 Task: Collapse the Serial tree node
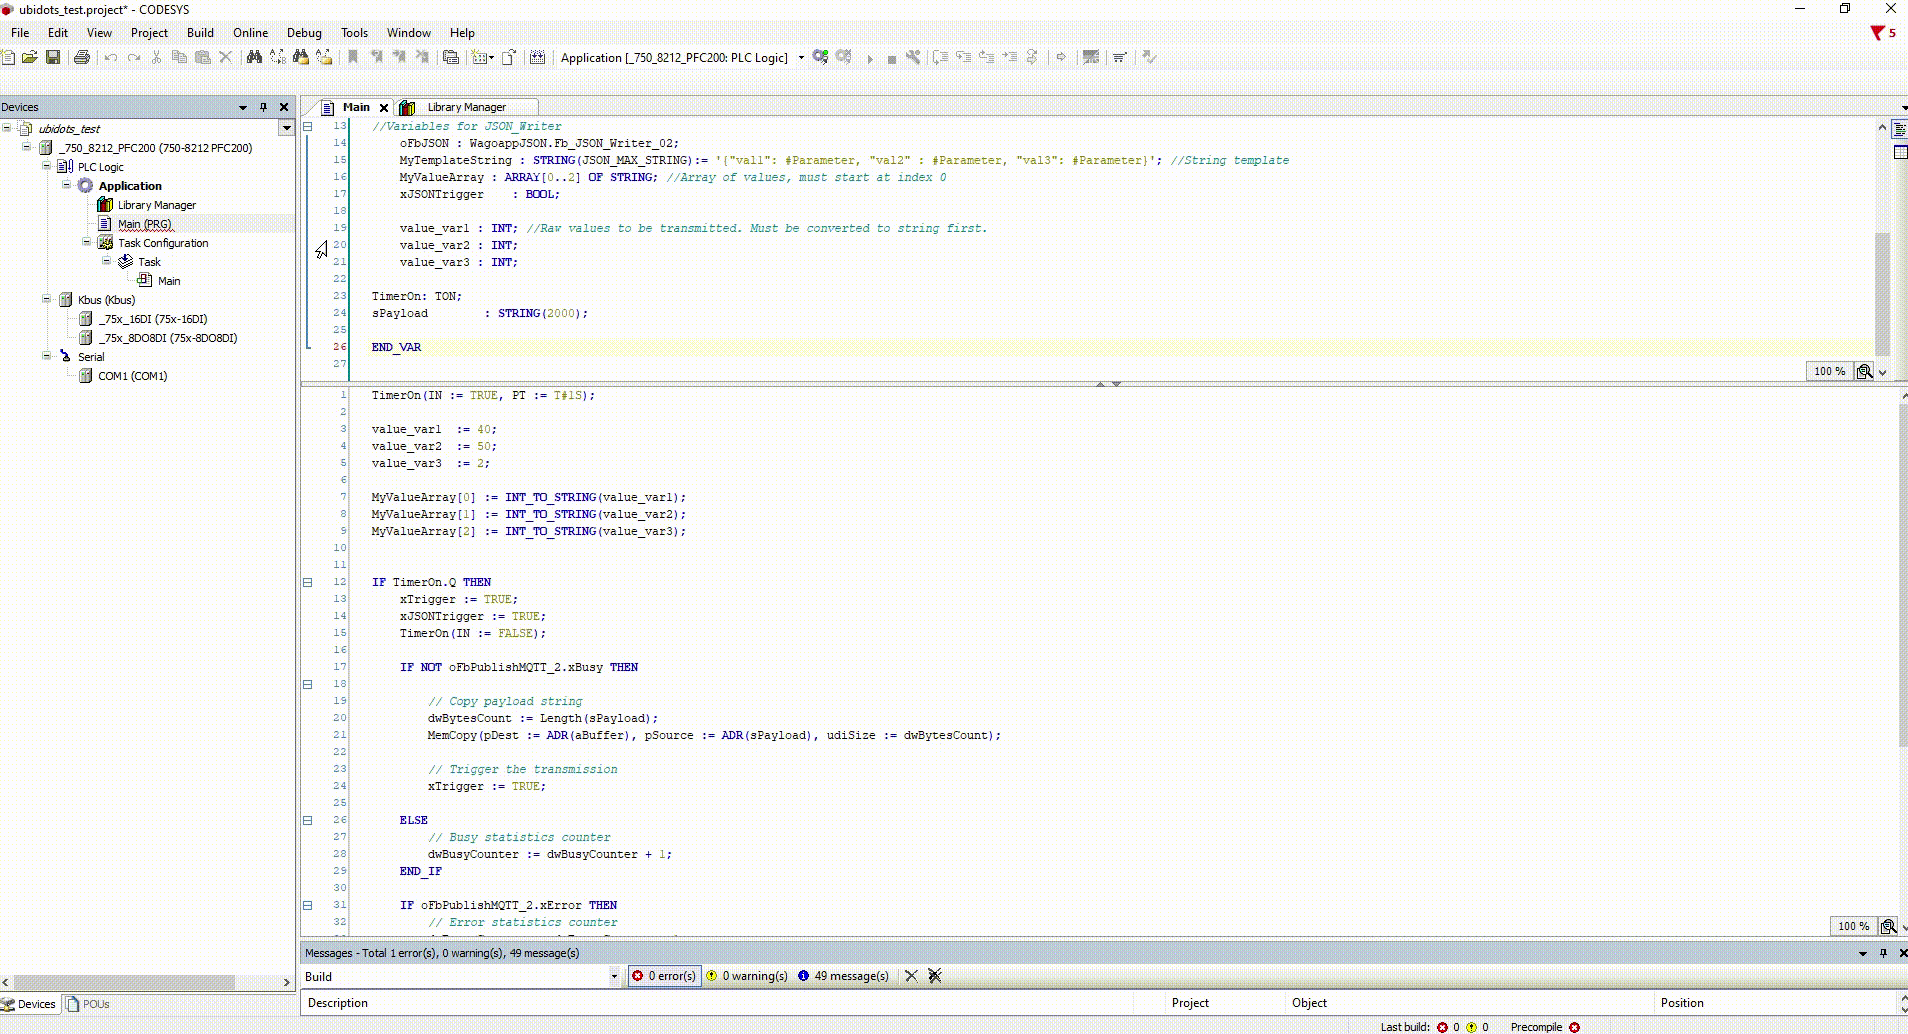[x=46, y=356]
